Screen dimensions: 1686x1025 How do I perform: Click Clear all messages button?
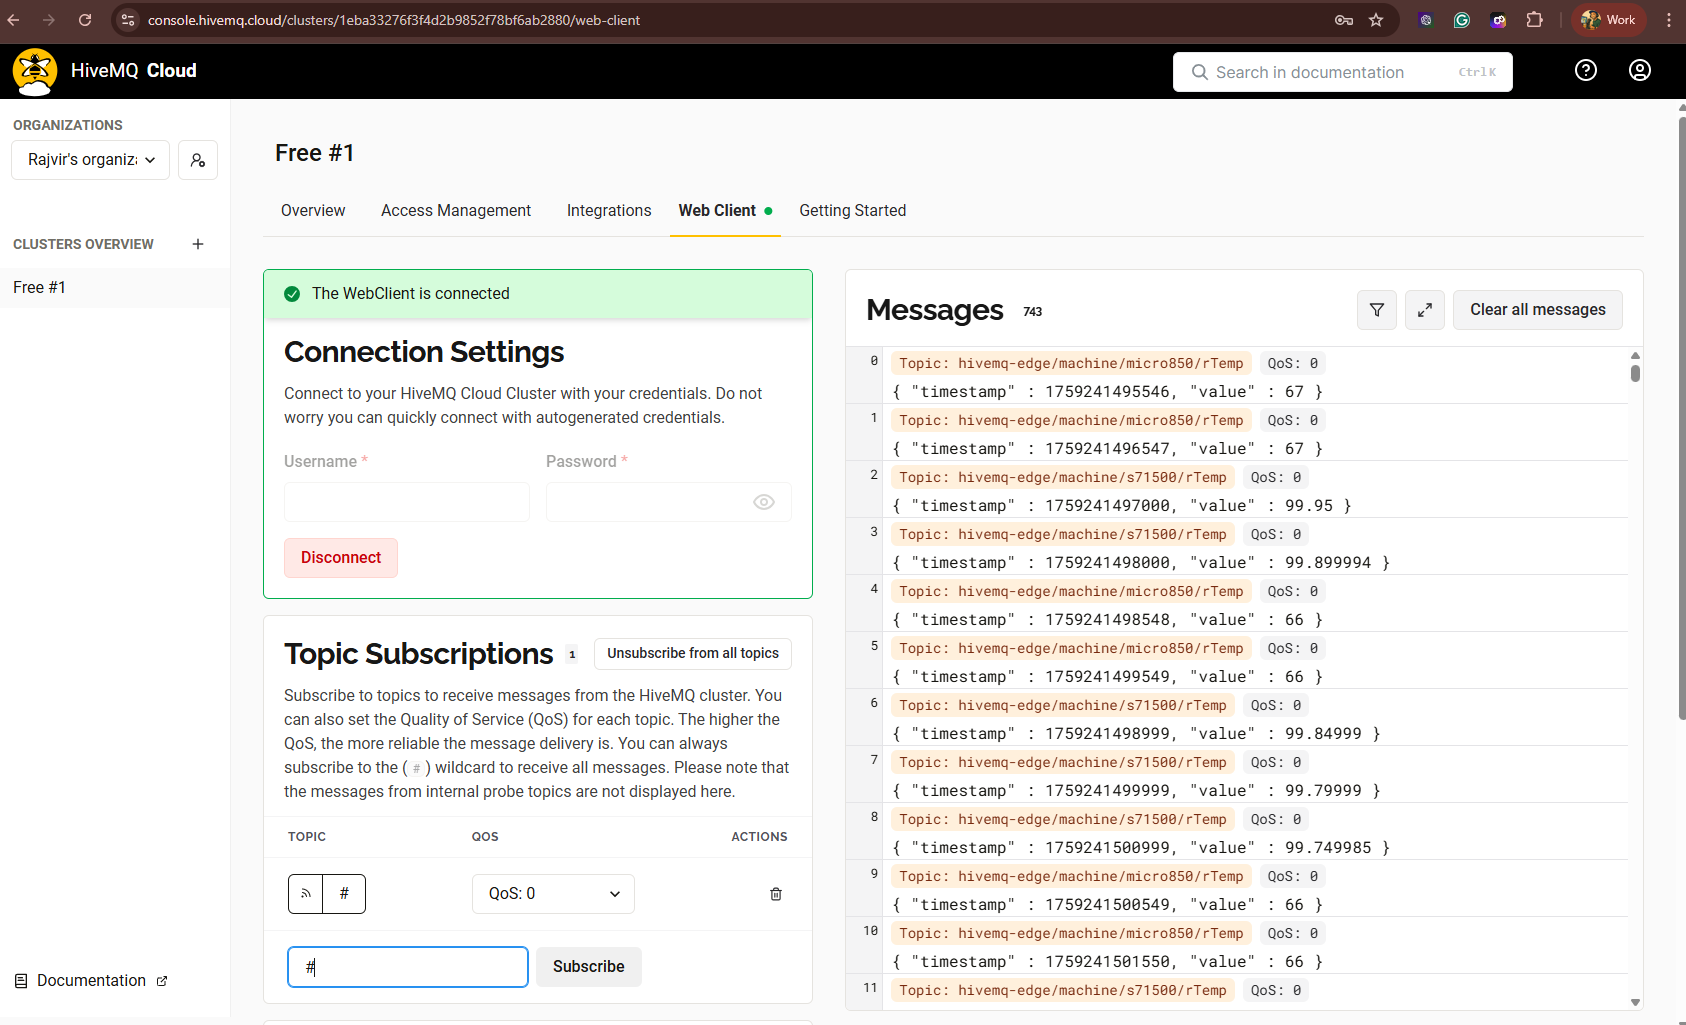click(x=1537, y=310)
